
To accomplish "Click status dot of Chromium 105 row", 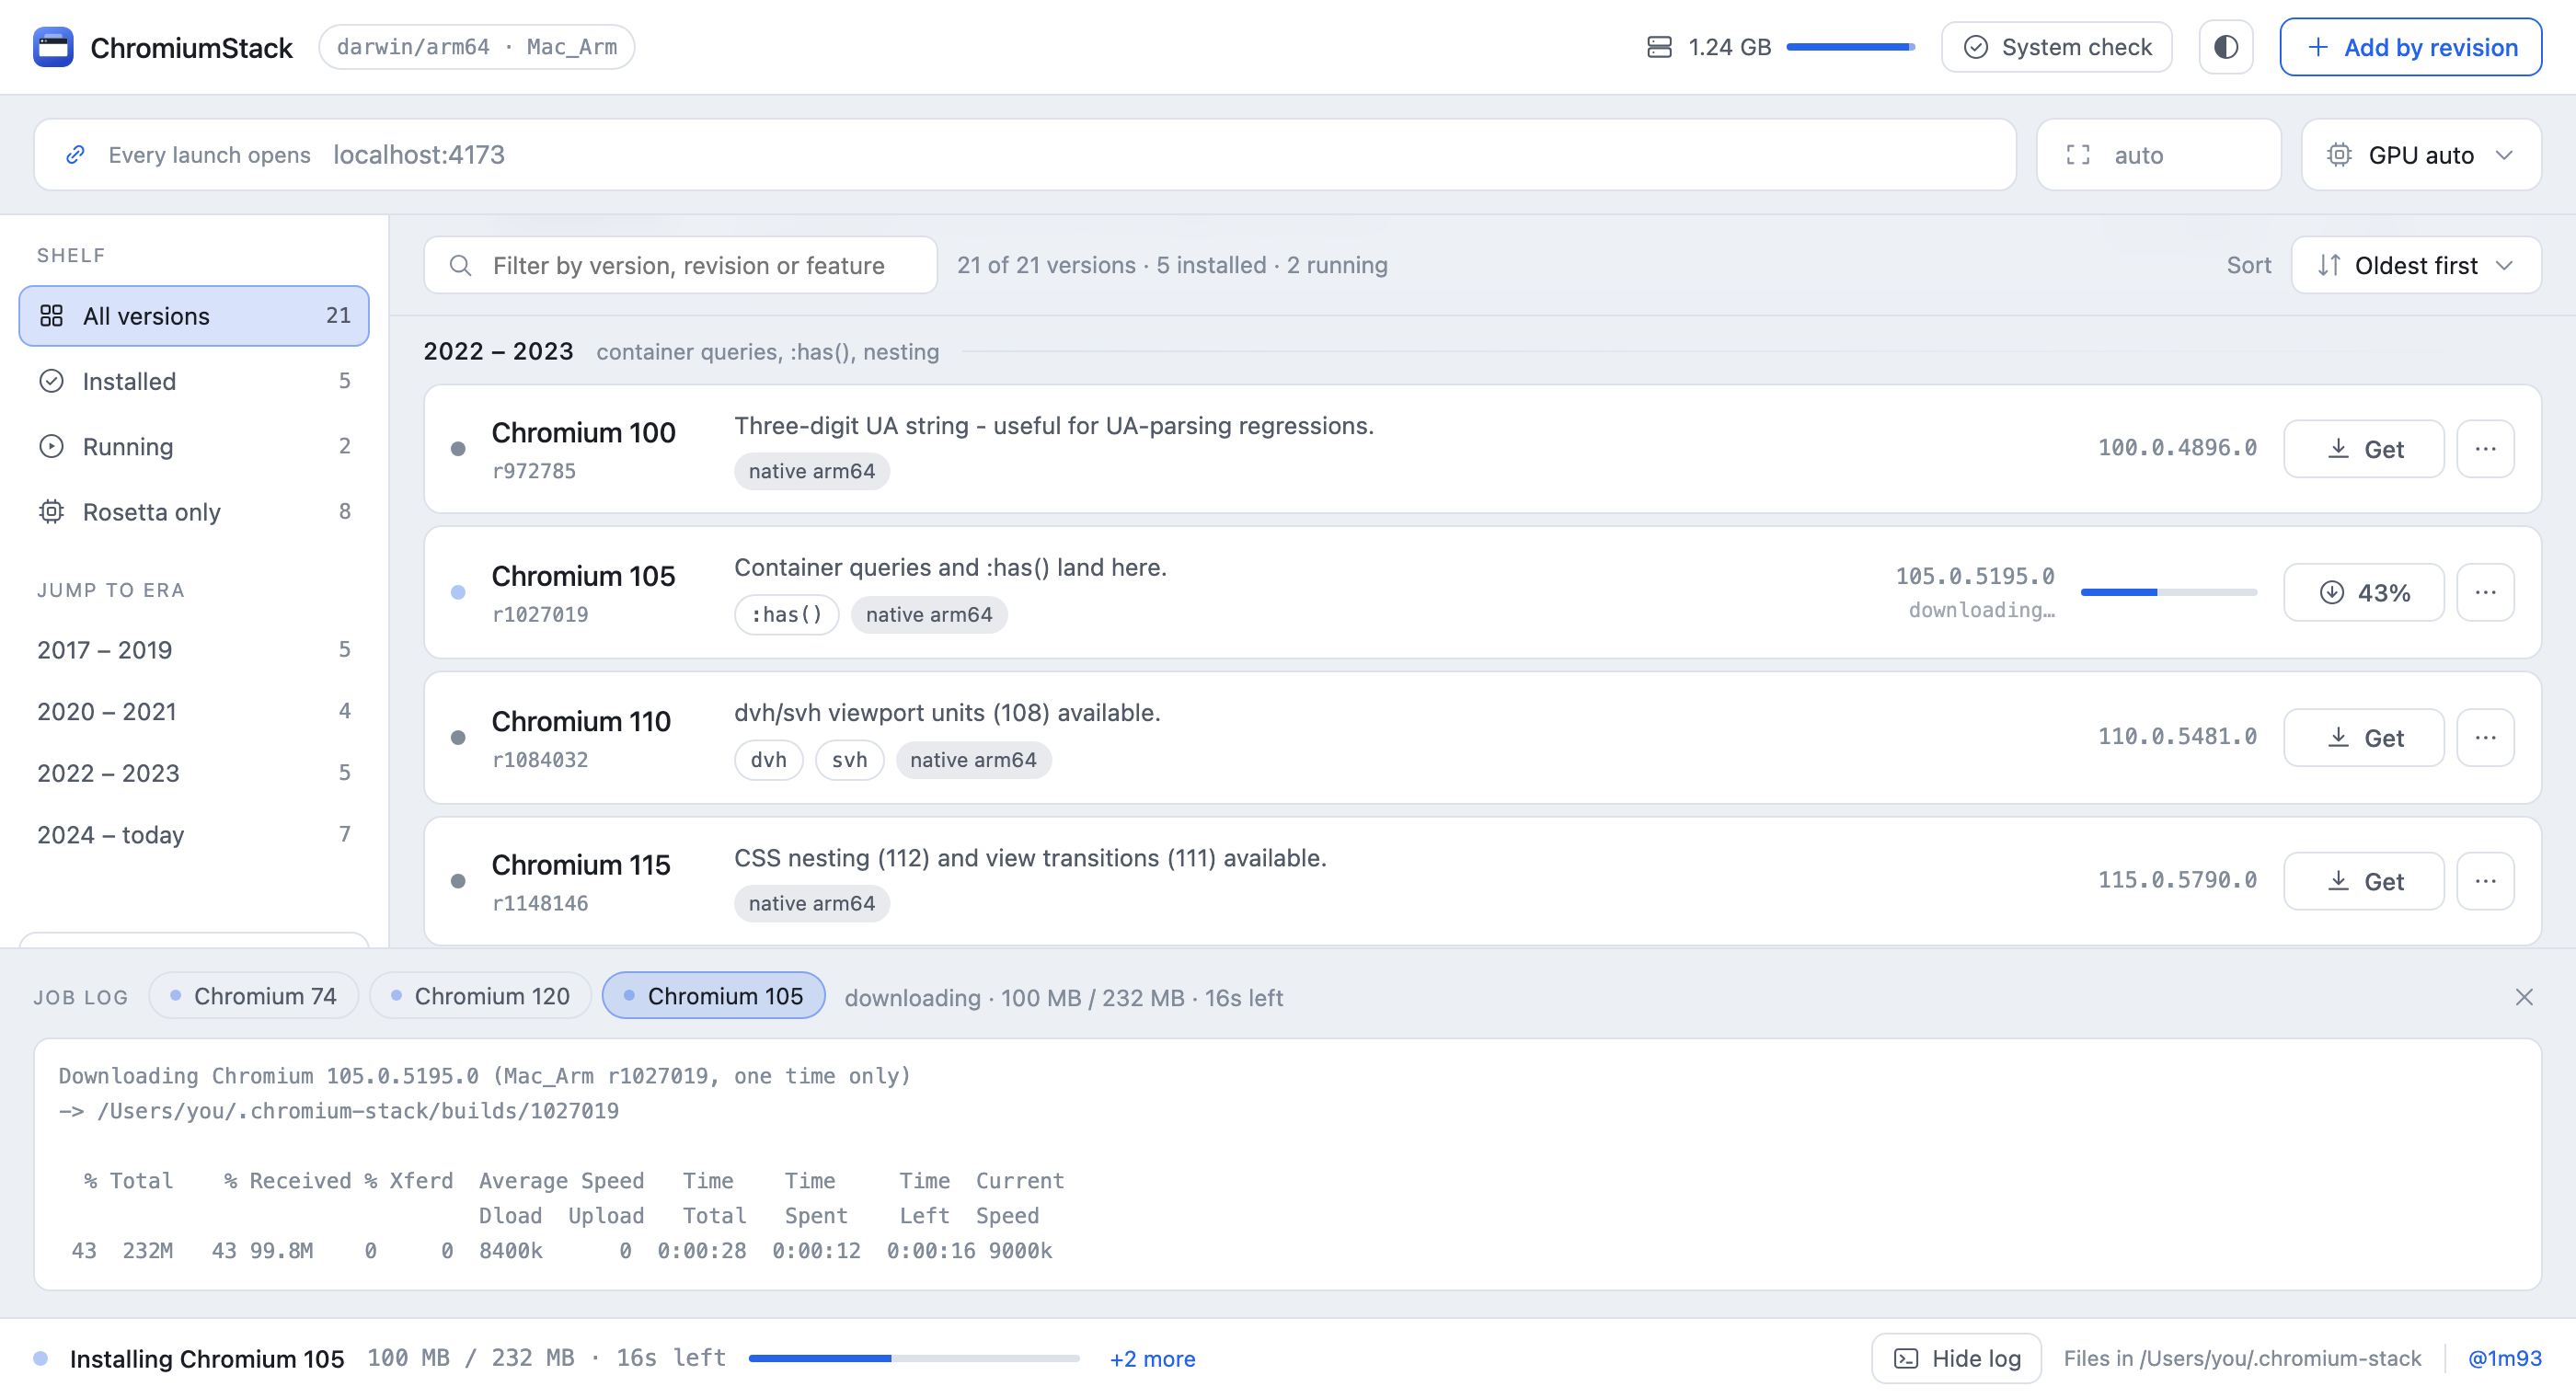I will (x=458, y=593).
